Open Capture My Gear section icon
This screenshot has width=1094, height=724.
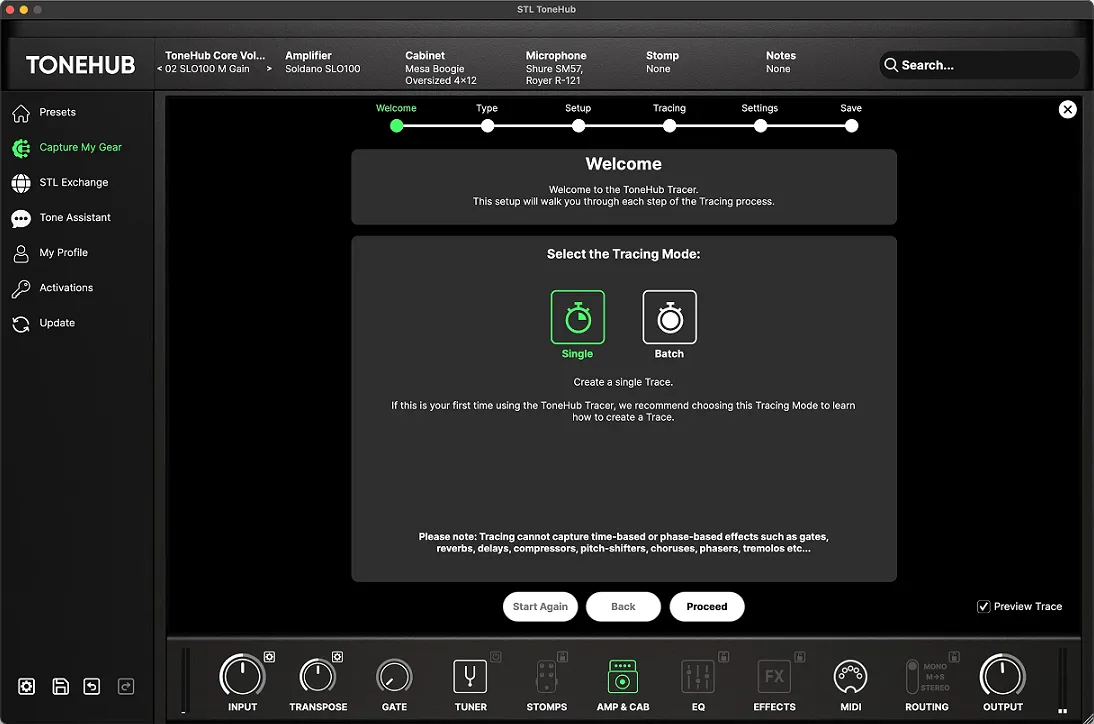pyautogui.click(x=21, y=148)
